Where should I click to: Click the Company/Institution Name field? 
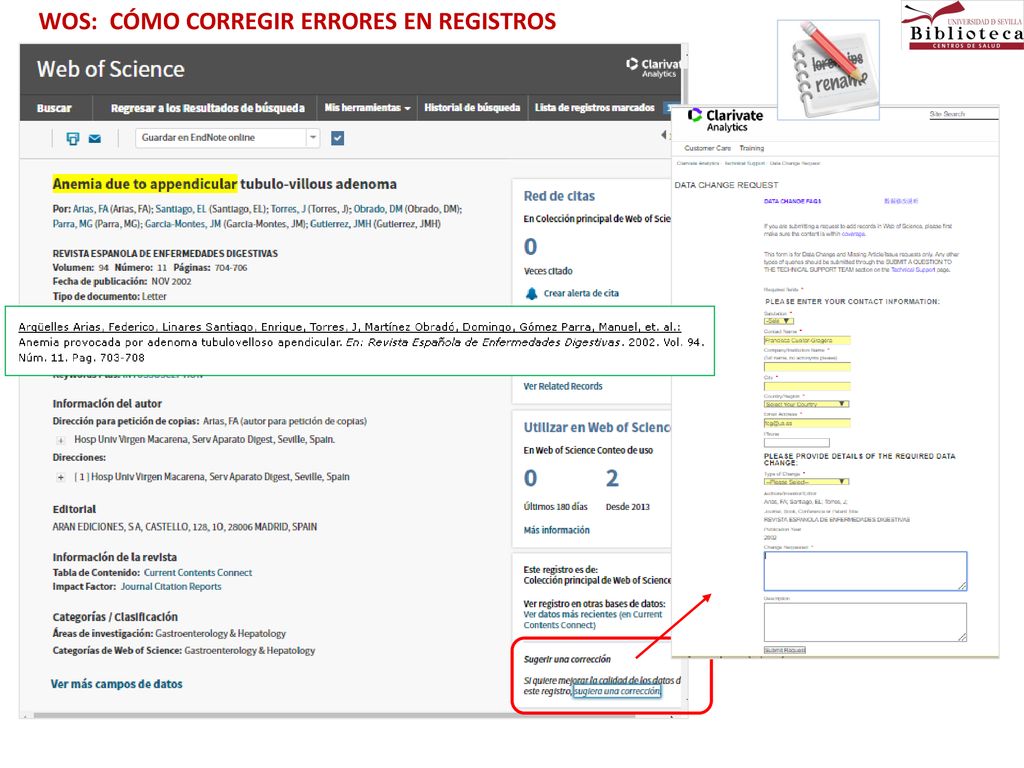[807, 366]
